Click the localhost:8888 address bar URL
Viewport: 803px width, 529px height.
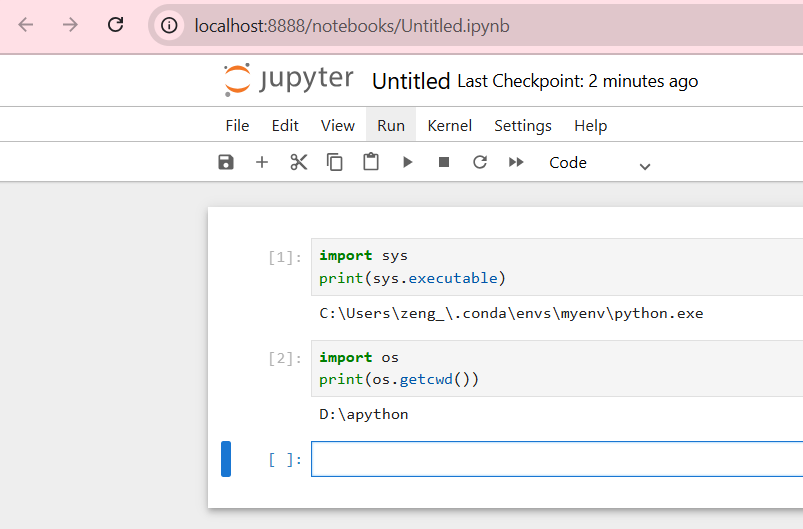(x=352, y=26)
